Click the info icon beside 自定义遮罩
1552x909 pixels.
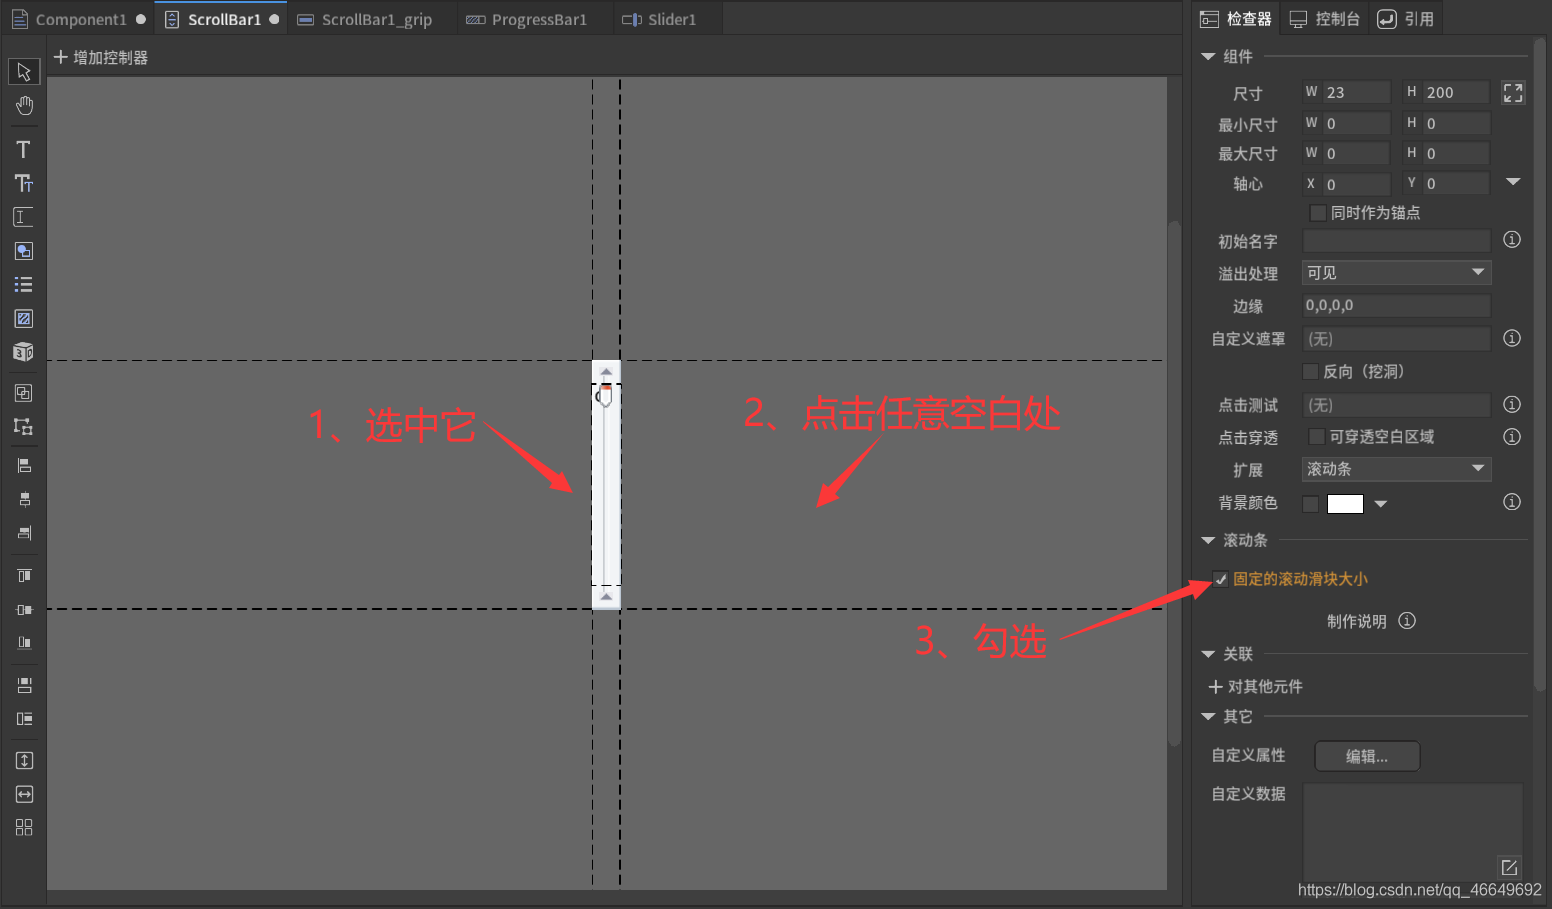coord(1512,338)
